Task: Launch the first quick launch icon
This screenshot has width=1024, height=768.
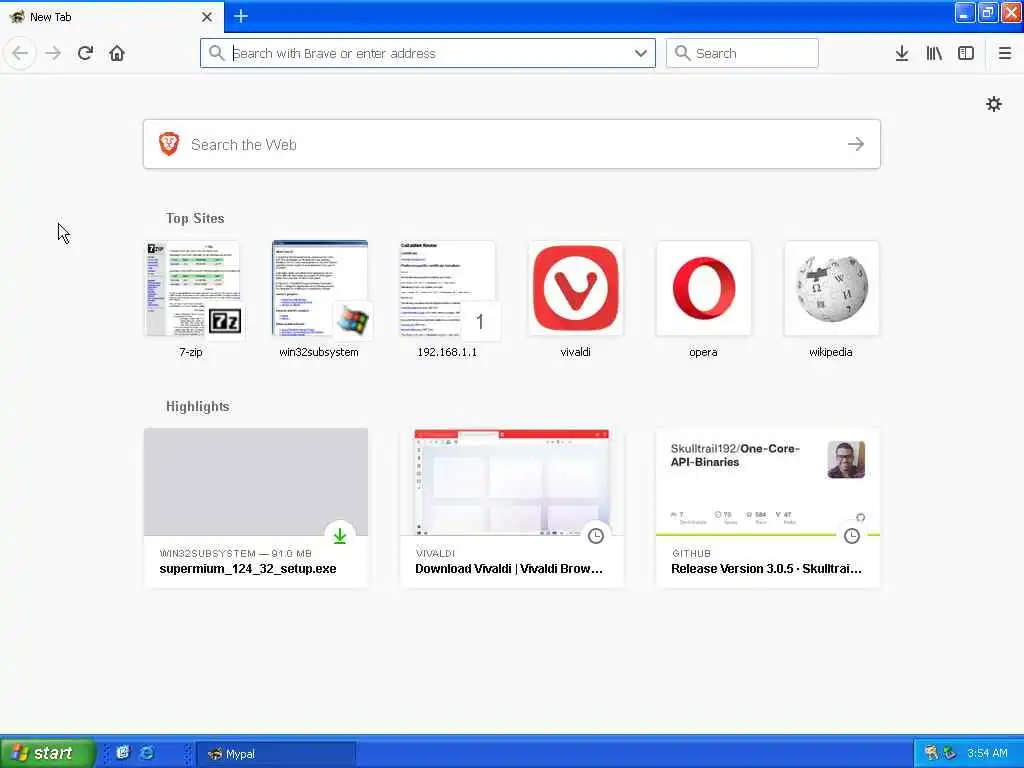Action: click(123, 753)
